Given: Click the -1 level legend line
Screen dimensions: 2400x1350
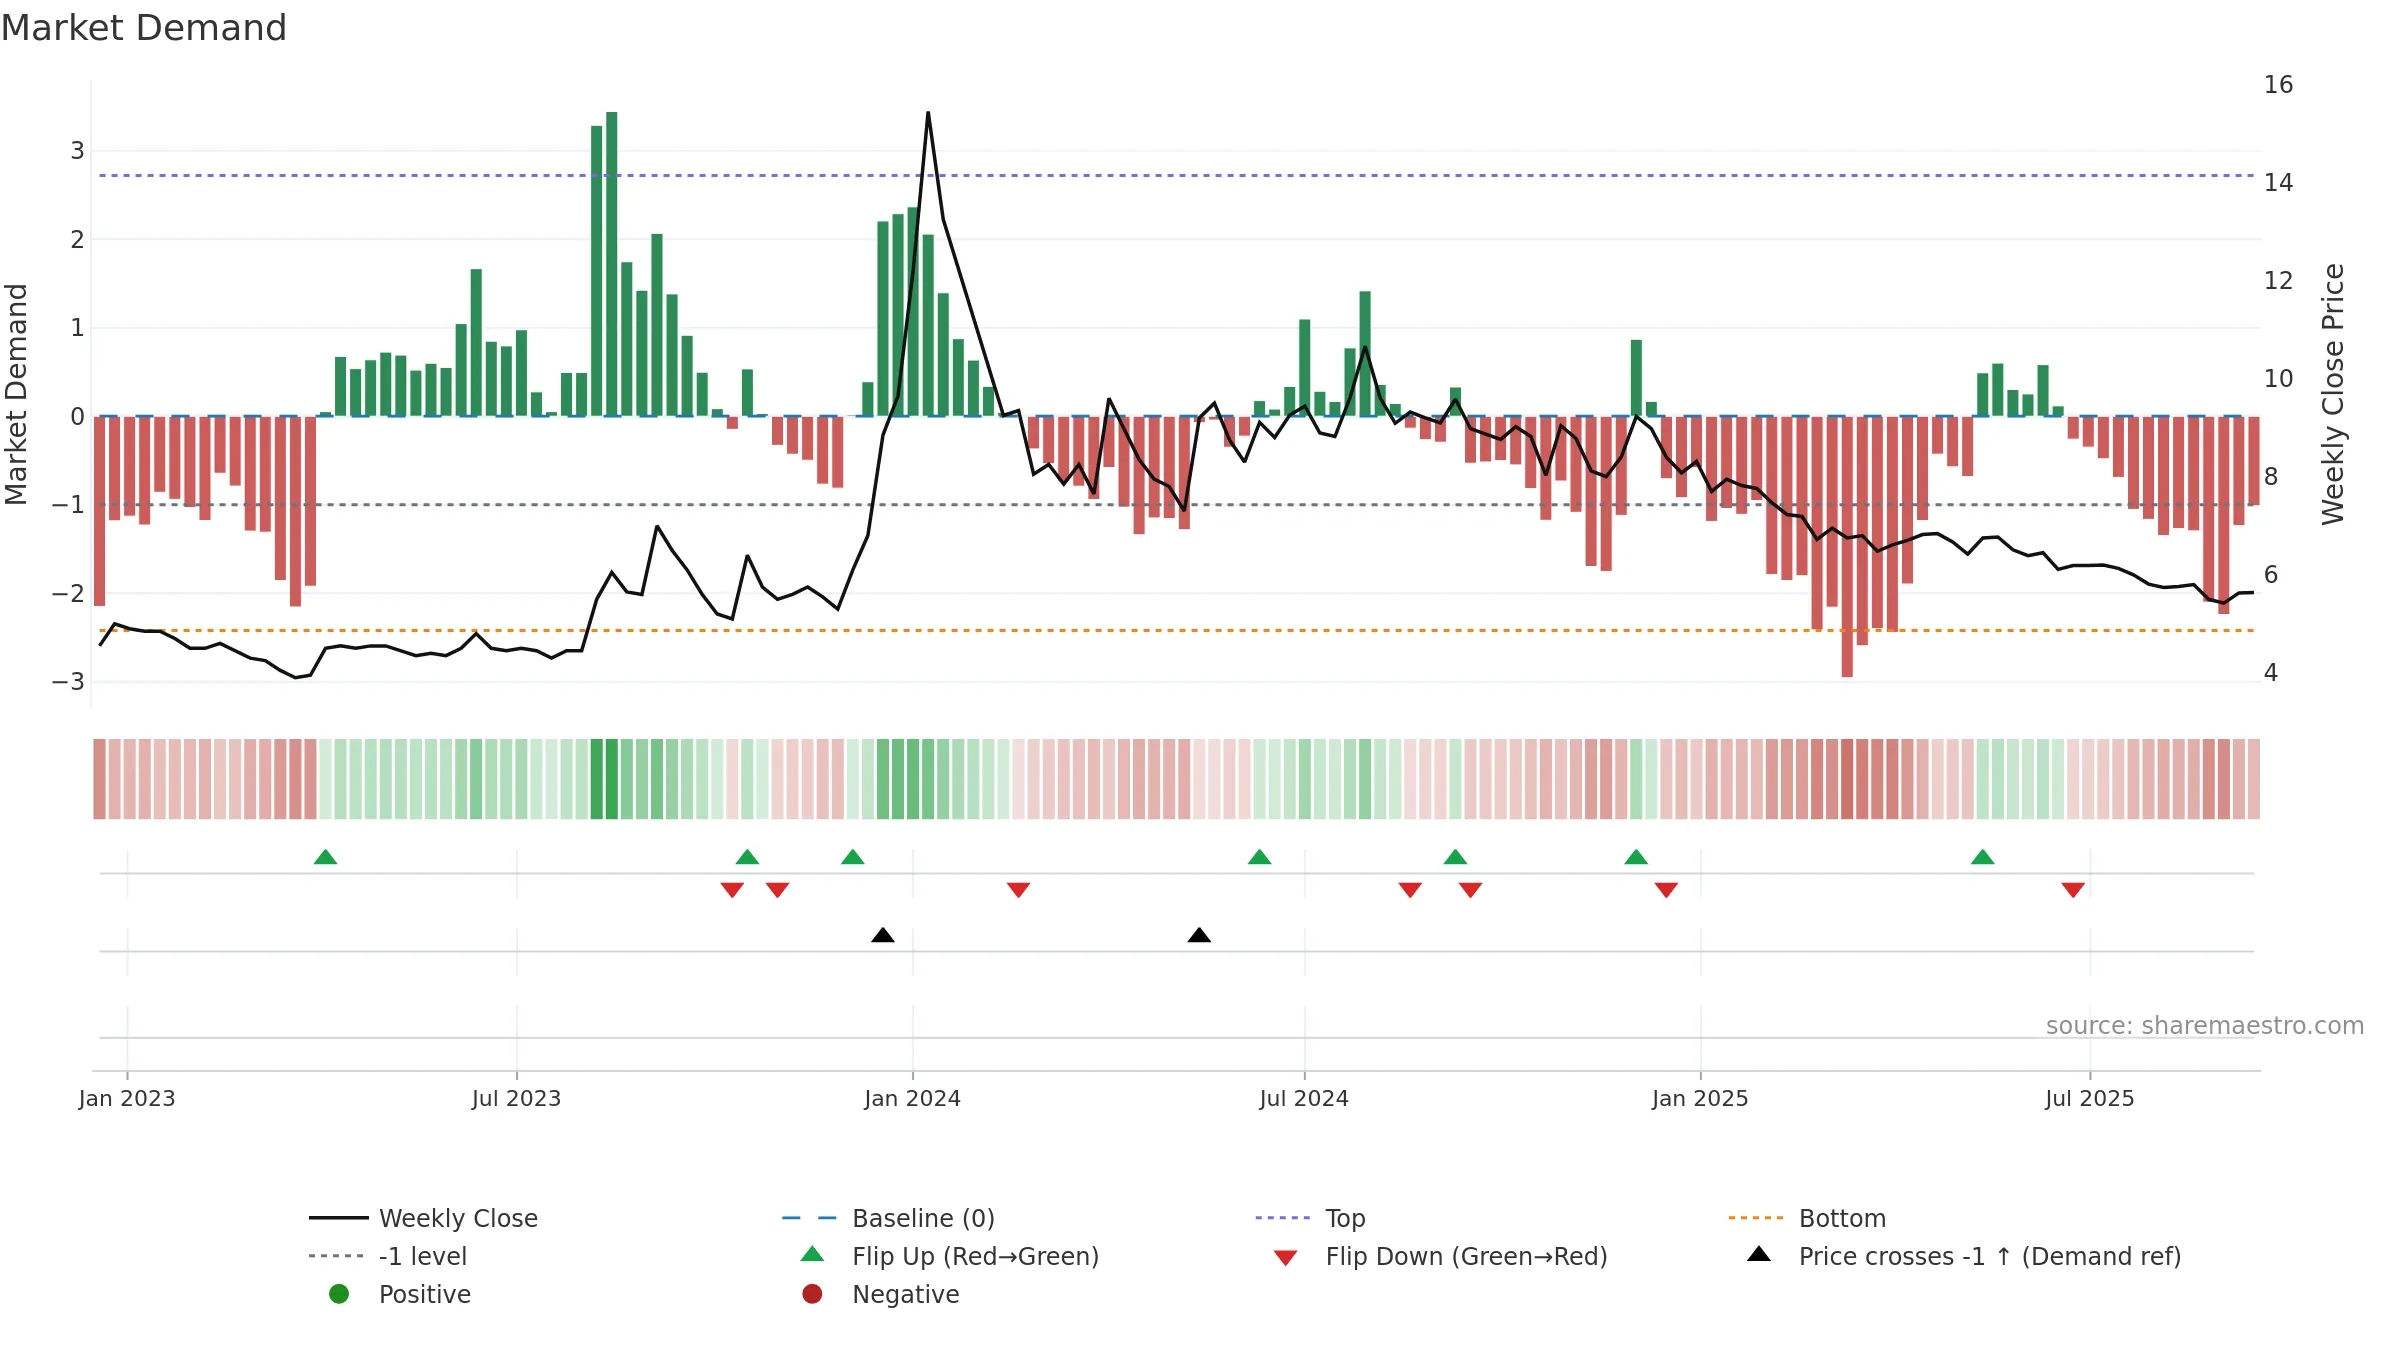Looking at the screenshot, I should tap(337, 1256).
